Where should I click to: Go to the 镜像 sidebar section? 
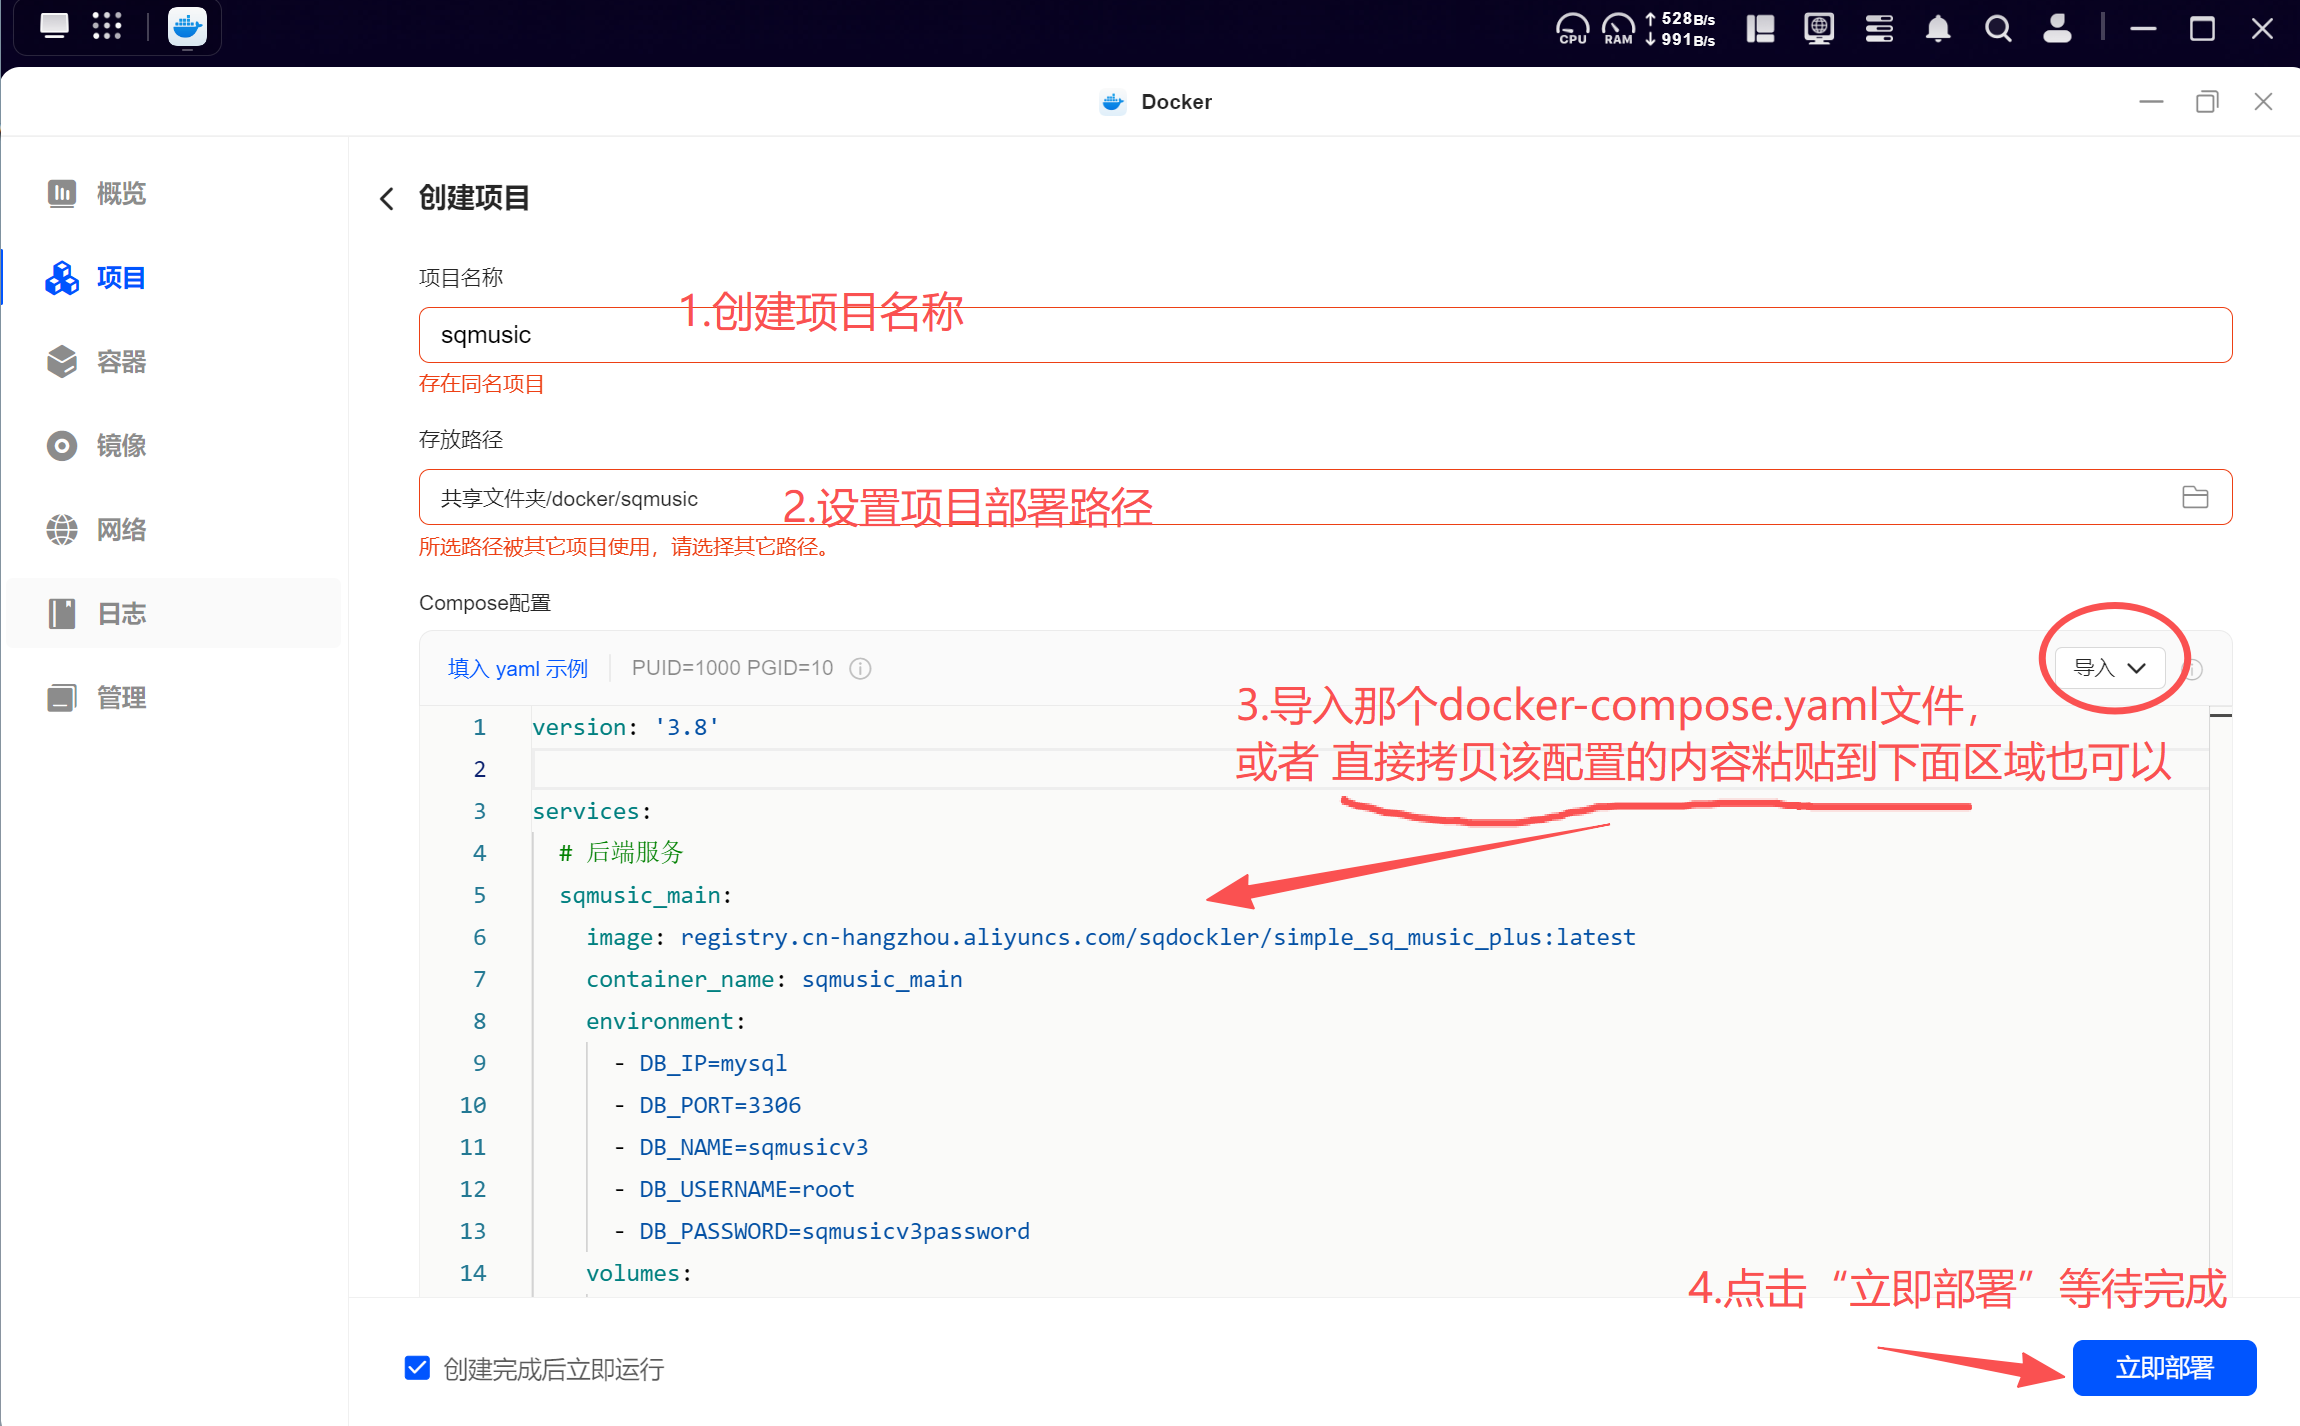pos(120,445)
